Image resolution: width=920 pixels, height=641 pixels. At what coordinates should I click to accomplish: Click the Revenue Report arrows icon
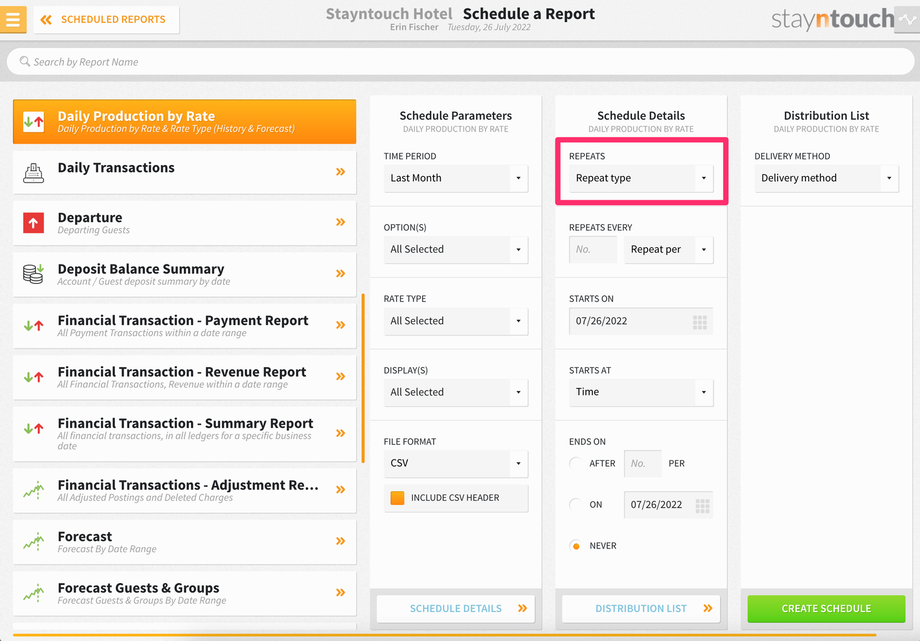pos(33,377)
